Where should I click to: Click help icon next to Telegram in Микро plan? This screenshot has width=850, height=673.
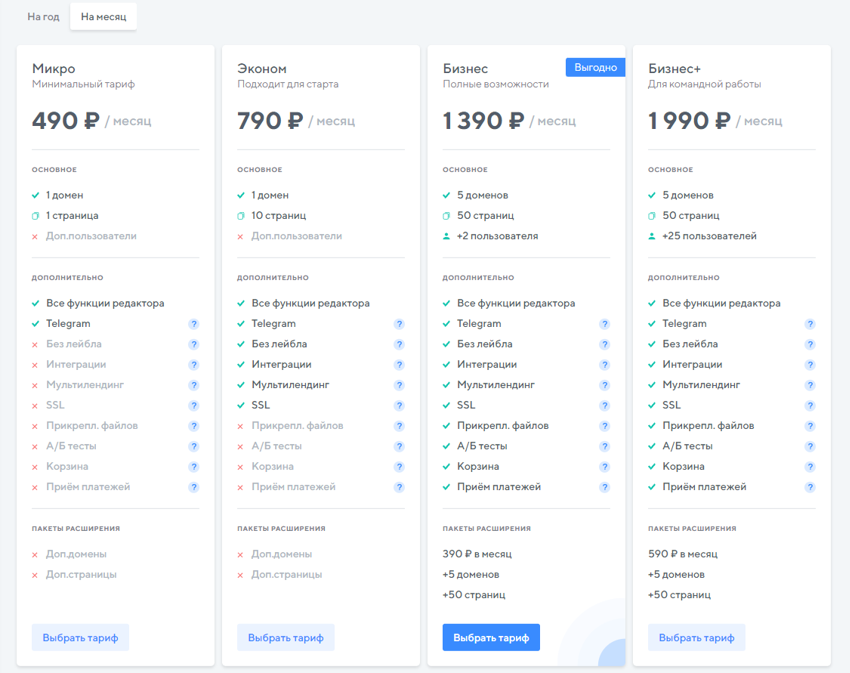click(x=194, y=324)
